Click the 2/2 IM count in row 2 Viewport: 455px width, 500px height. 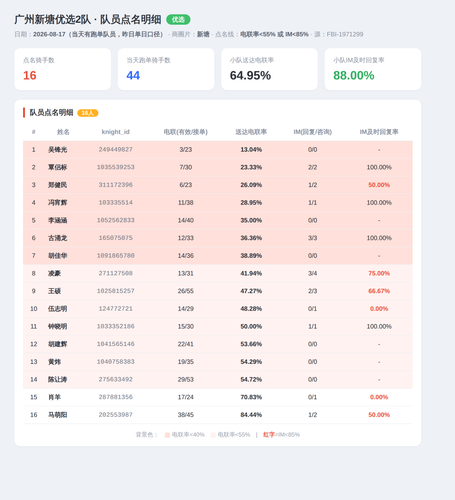(x=312, y=167)
